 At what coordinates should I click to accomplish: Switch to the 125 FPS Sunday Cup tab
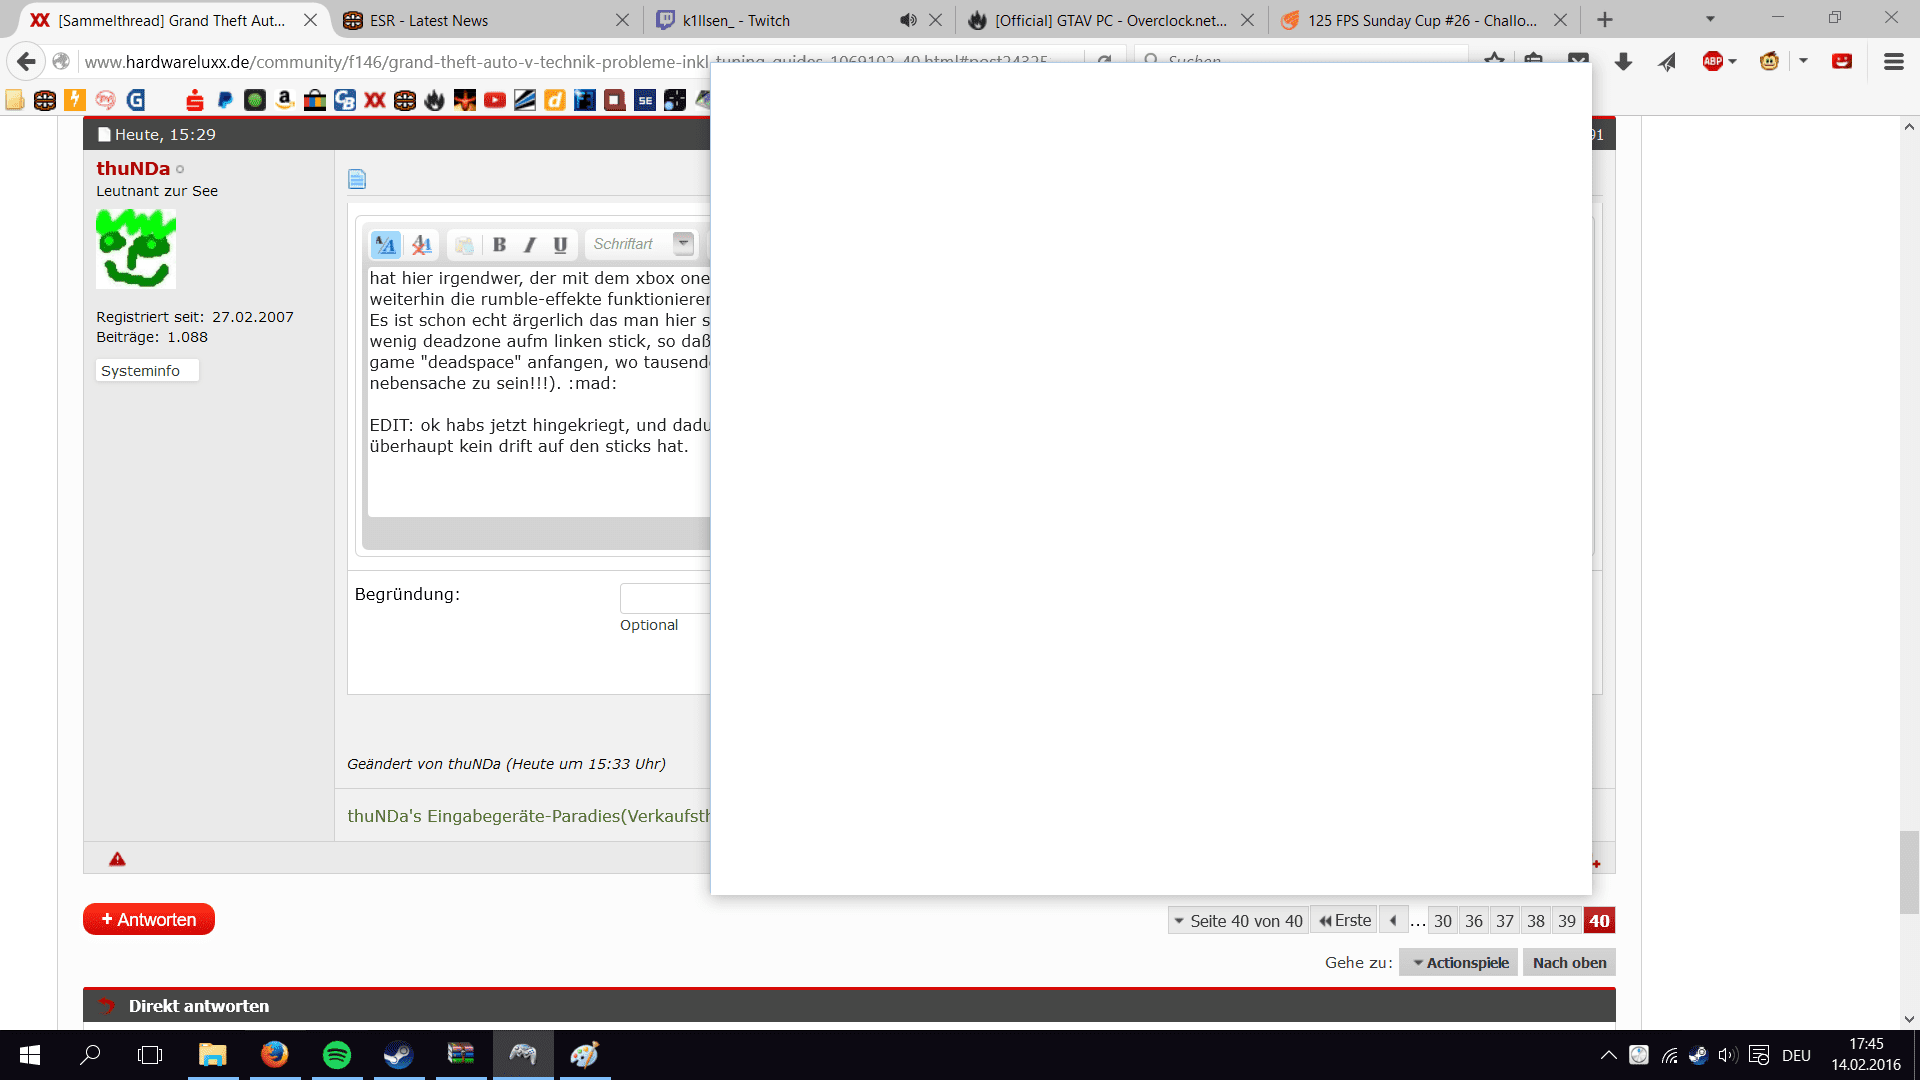[1422, 20]
